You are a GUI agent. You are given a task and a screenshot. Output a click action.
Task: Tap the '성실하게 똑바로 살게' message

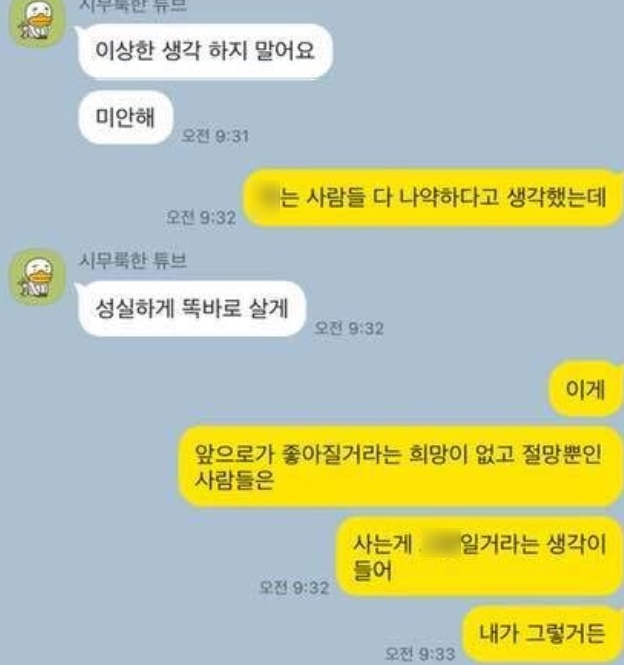[192, 308]
